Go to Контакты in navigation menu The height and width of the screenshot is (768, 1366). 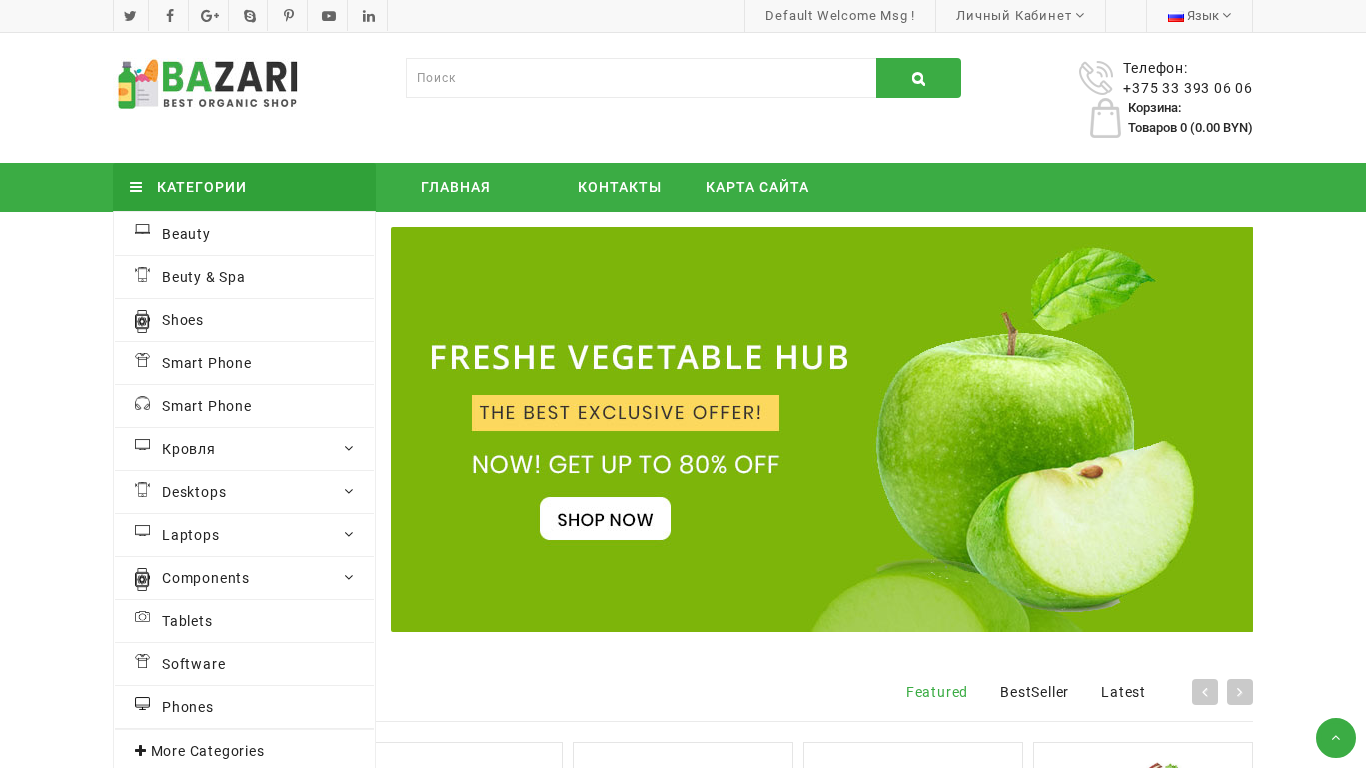coord(620,187)
